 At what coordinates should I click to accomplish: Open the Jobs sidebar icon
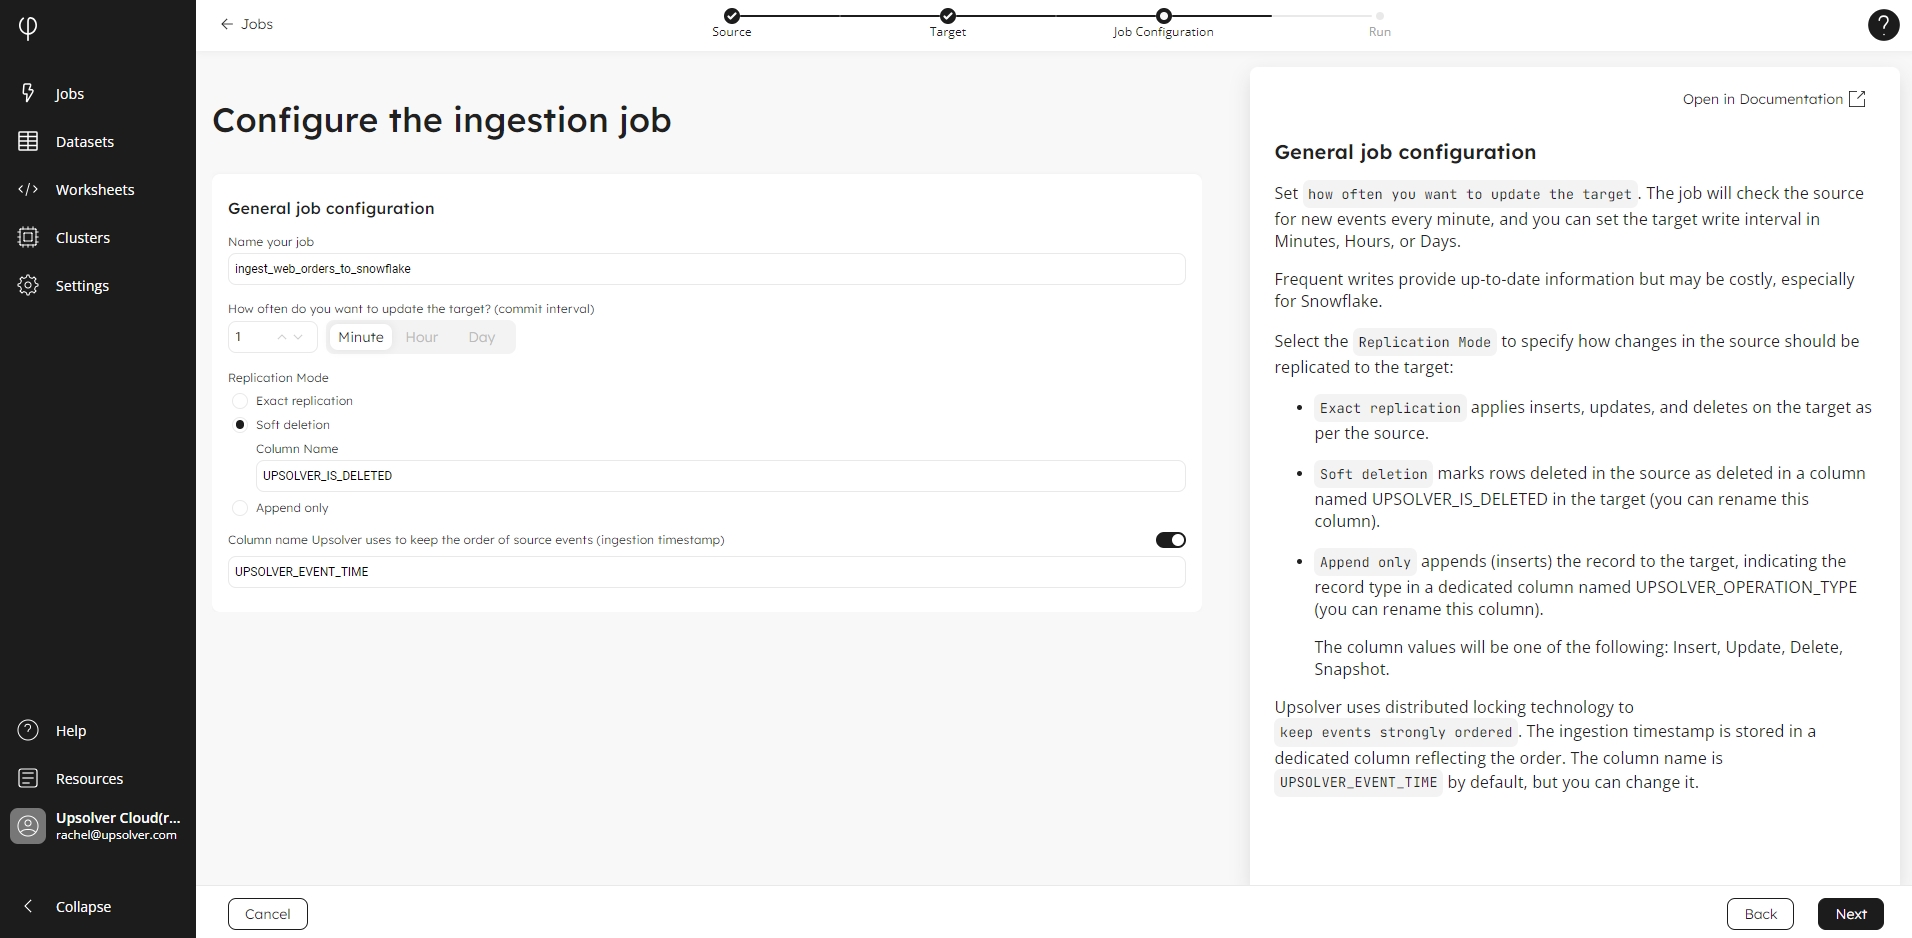click(x=28, y=93)
